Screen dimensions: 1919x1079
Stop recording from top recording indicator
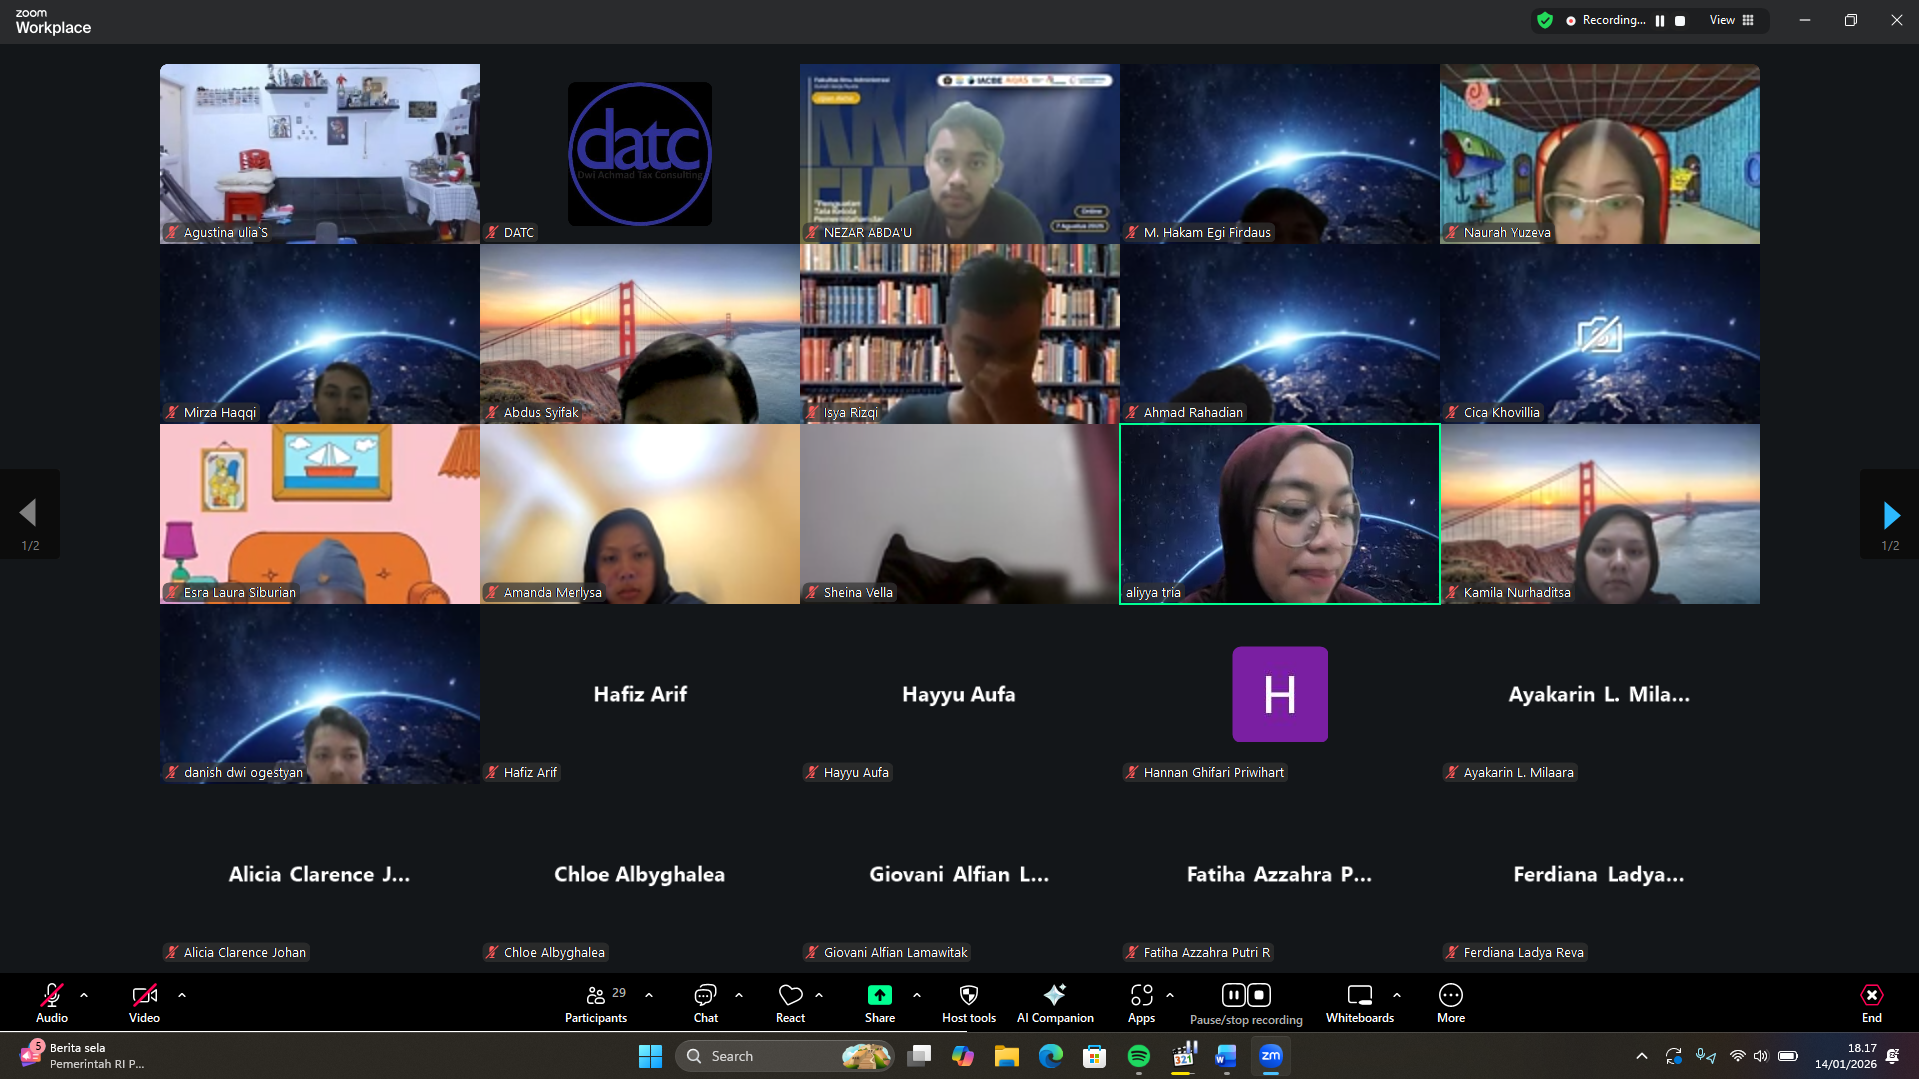tap(1680, 21)
